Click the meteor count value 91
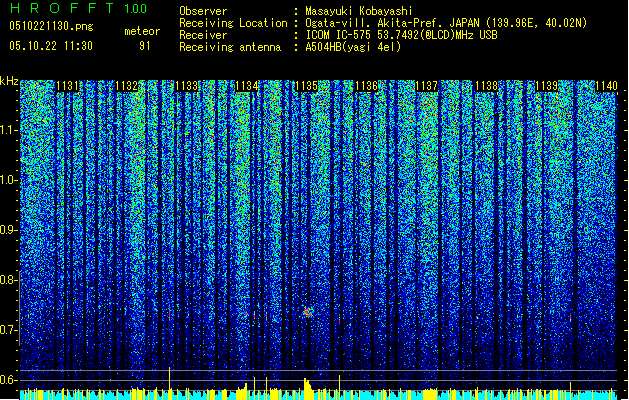The width and height of the screenshot is (629, 400). pos(145,46)
